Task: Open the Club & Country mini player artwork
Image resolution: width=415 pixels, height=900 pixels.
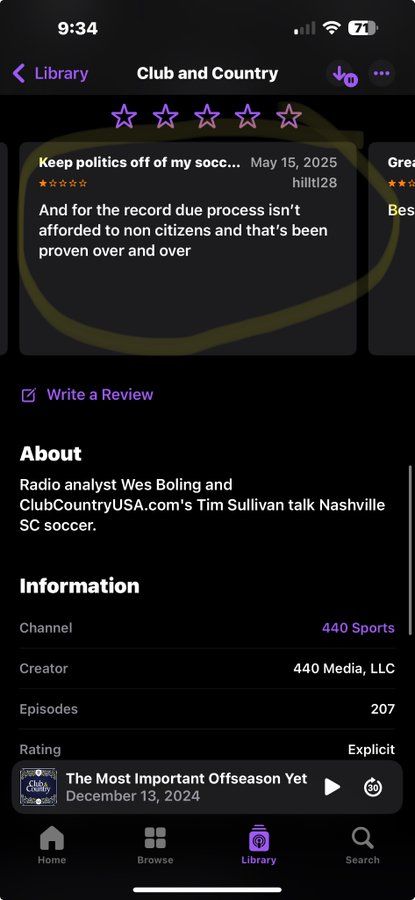Action: point(38,786)
